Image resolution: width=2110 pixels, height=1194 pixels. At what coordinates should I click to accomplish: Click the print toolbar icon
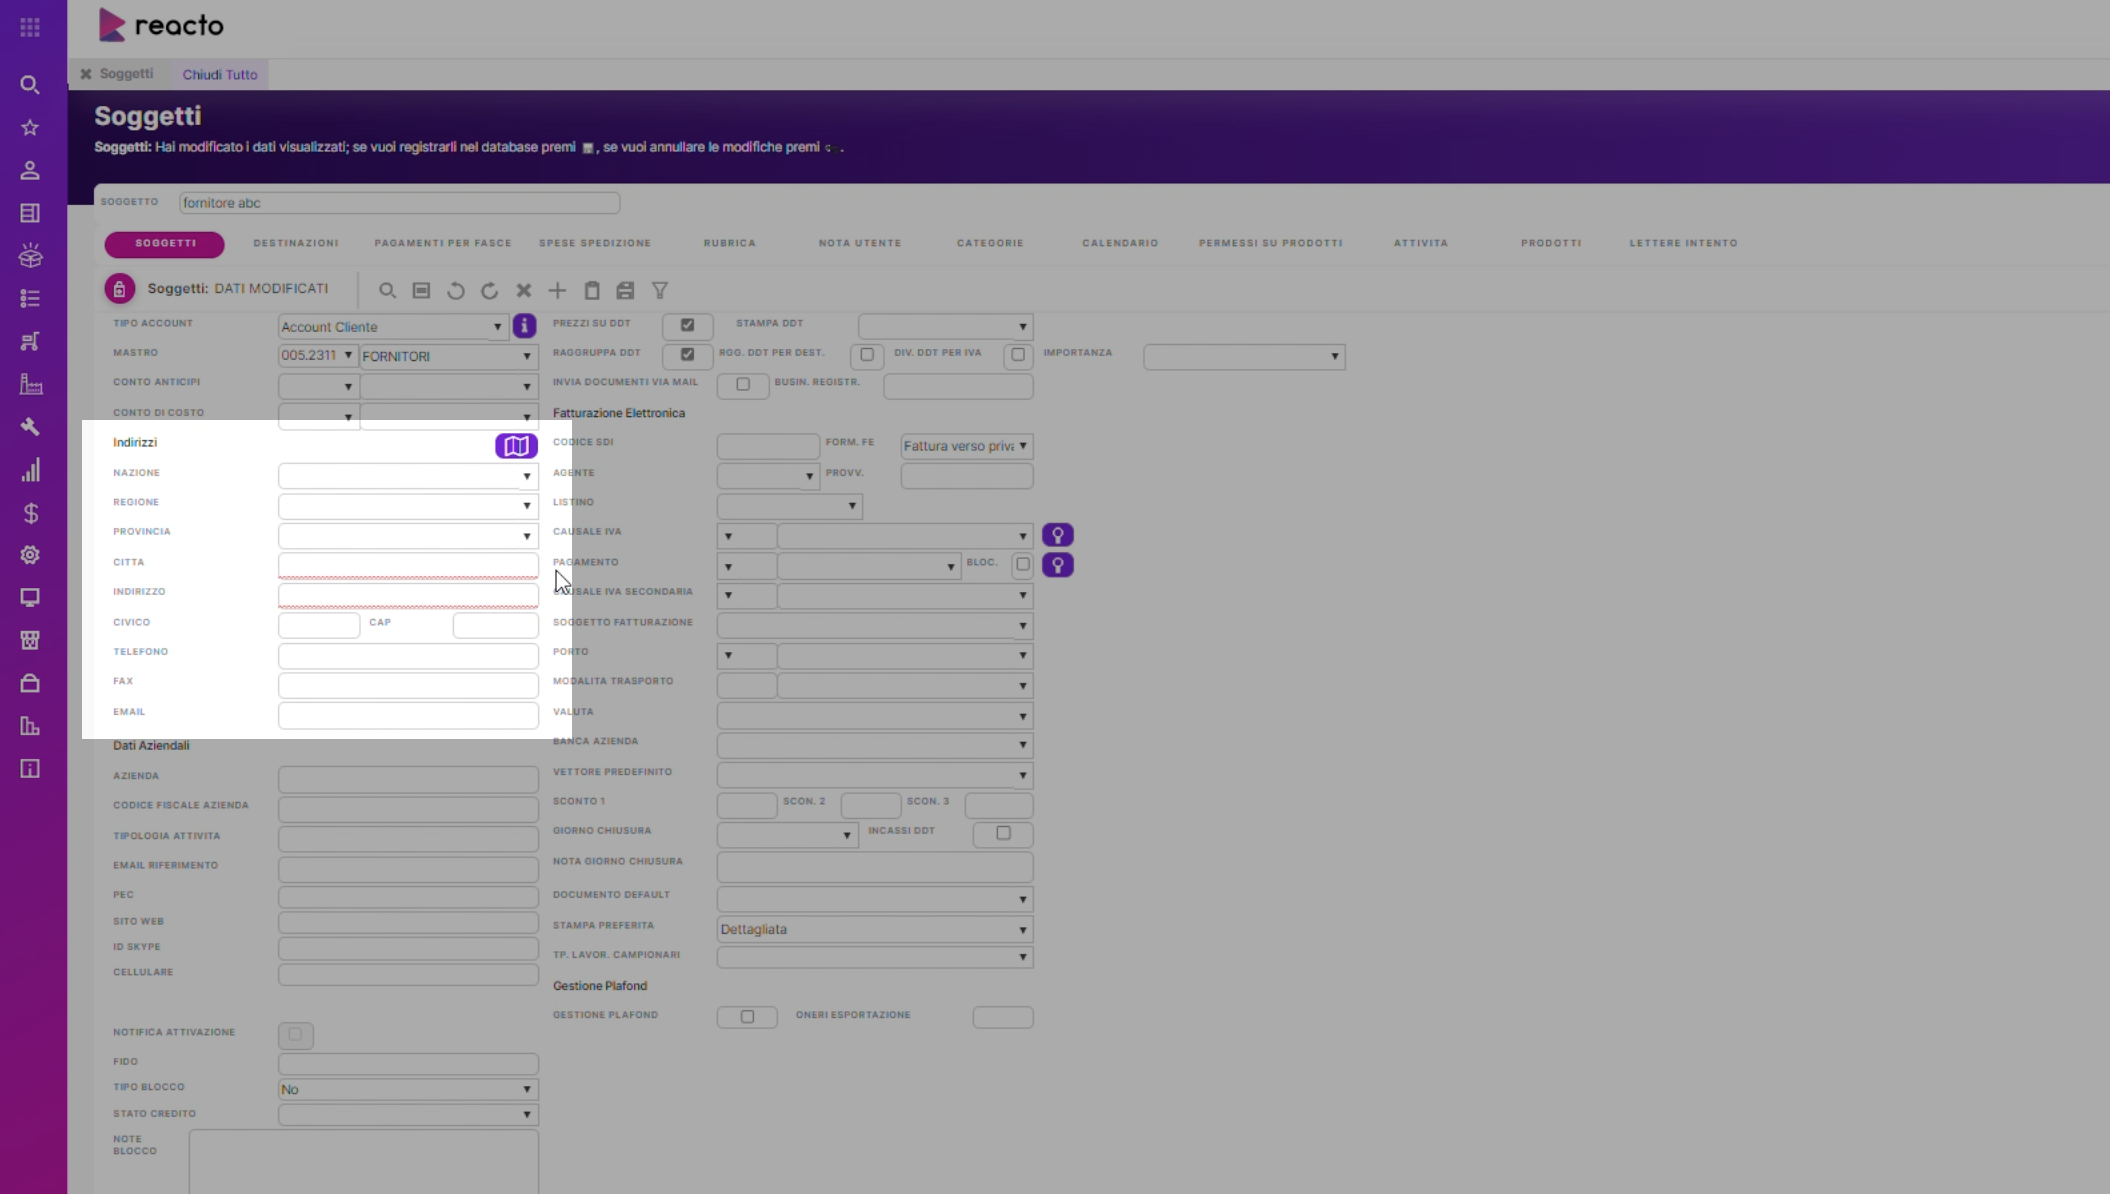(625, 290)
